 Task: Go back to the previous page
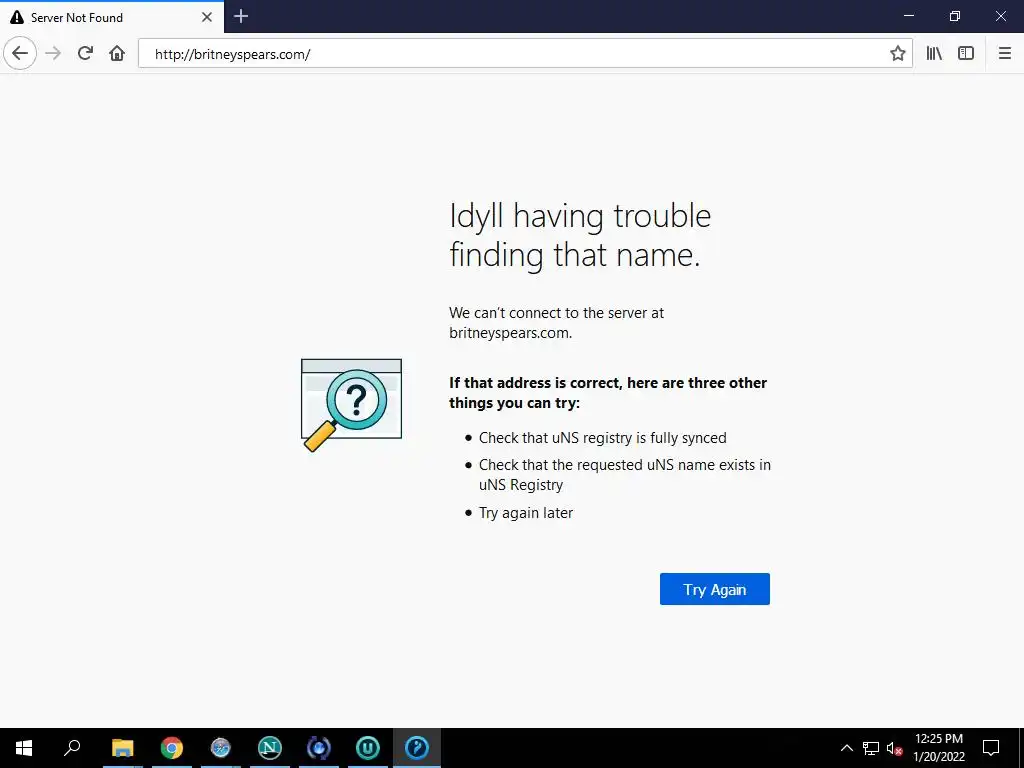point(20,54)
